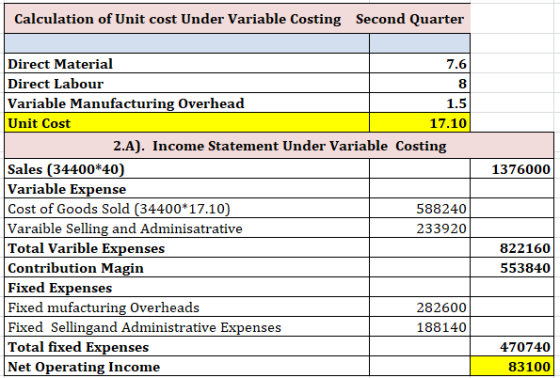Image resolution: width=560 pixels, height=378 pixels.
Task: Click the 'Second Quarter' header cell
Action: [410, 19]
